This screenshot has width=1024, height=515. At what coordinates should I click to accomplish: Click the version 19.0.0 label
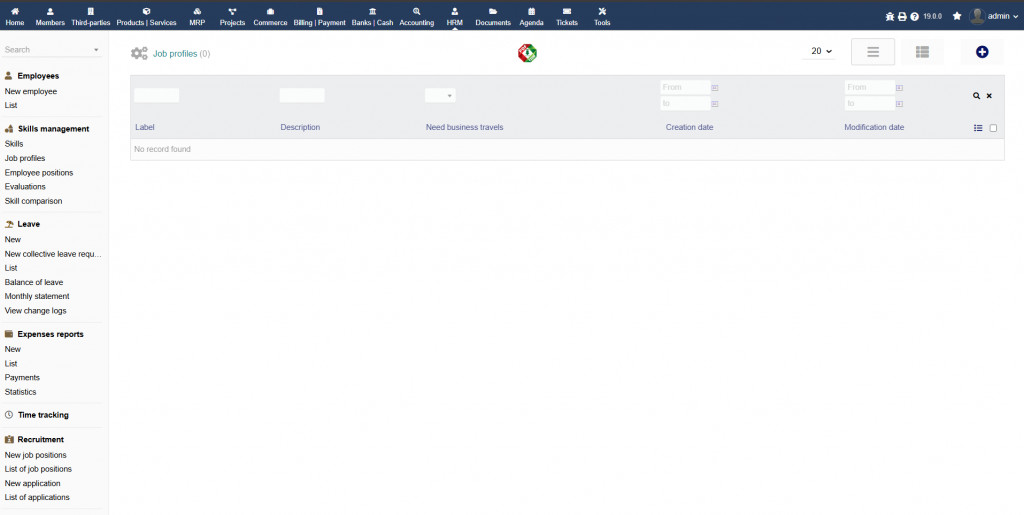pyautogui.click(x=933, y=17)
